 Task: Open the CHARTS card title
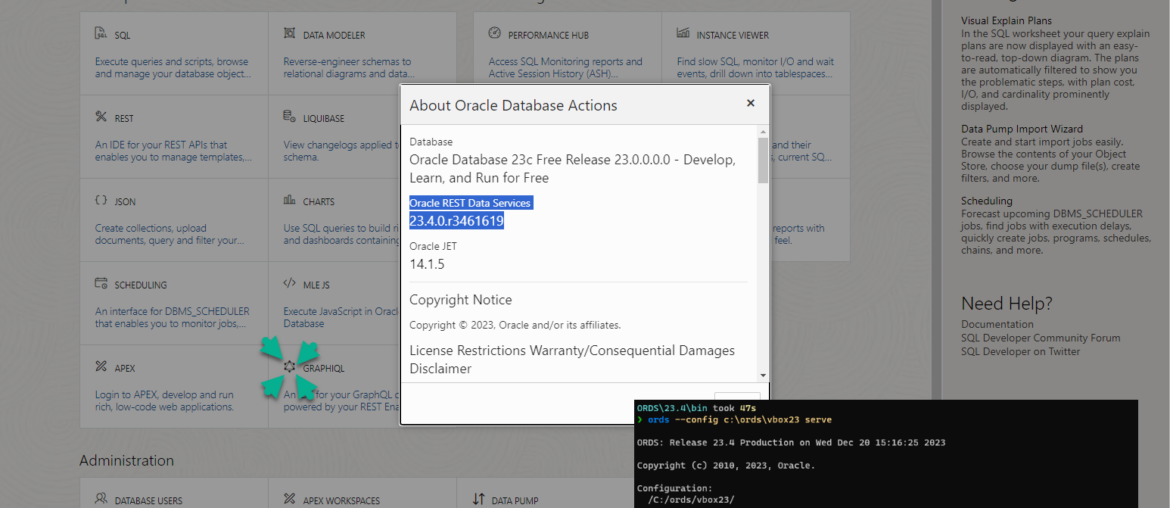[319, 202]
